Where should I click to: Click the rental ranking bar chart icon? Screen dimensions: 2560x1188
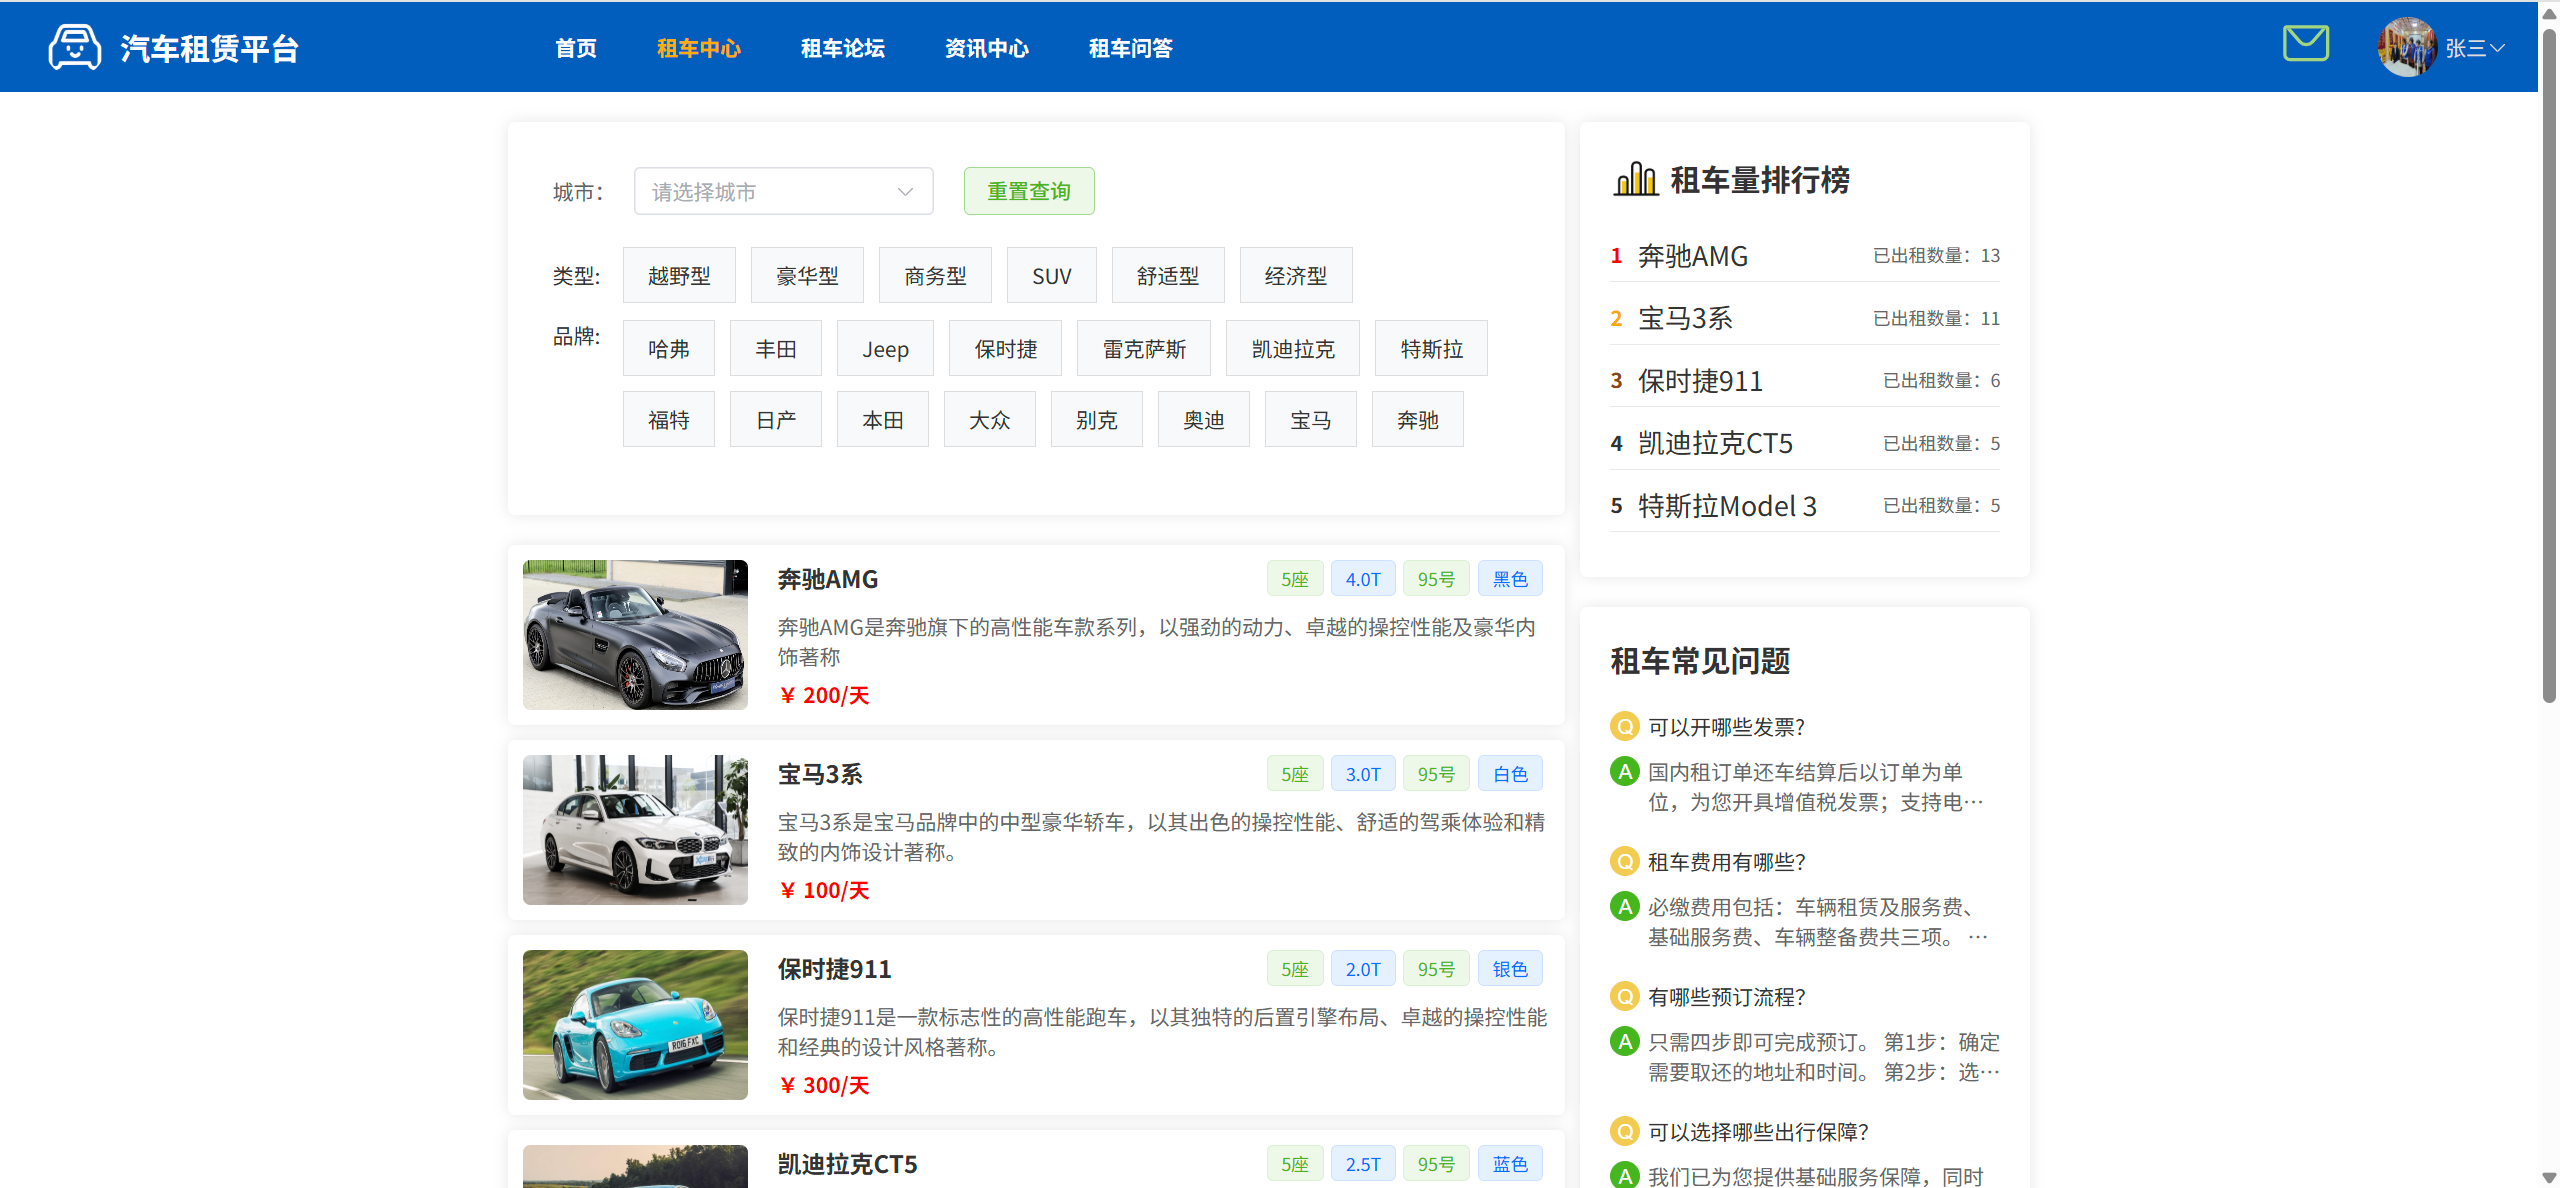(x=1635, y=180)
